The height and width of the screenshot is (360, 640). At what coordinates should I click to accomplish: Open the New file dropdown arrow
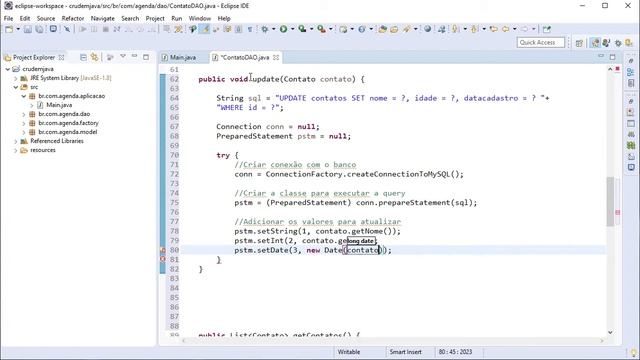[18, 29]
